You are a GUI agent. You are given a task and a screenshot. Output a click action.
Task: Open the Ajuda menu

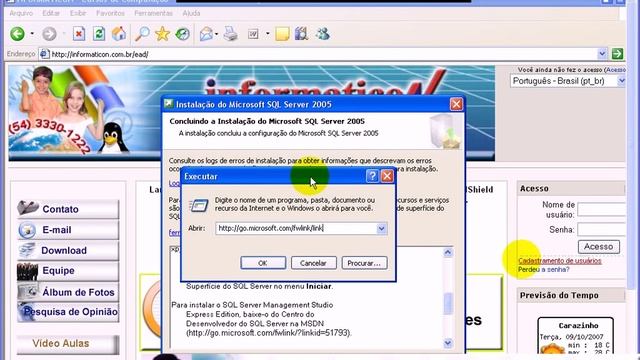[x=191, y=13]
